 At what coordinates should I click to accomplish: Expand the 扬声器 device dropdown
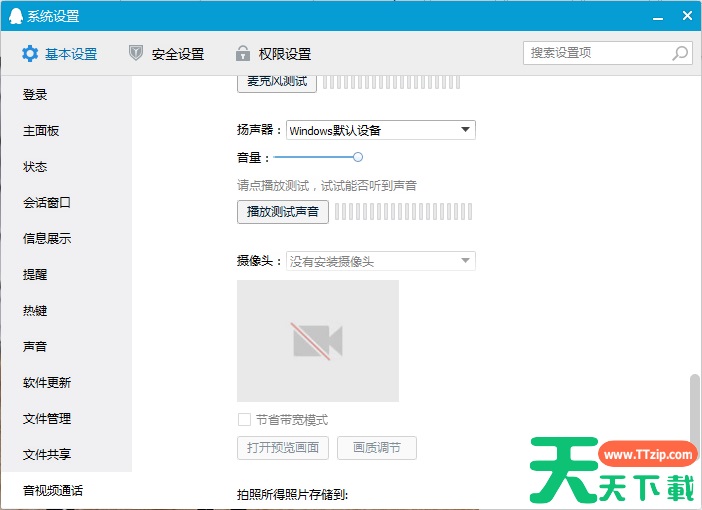pyautogui.click(x=465, y=130)
